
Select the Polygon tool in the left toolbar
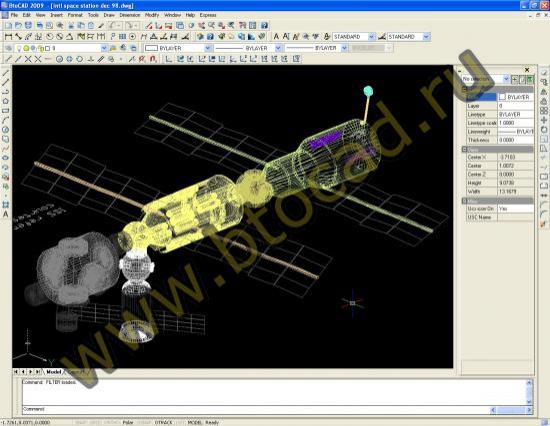tap(6, 101)
